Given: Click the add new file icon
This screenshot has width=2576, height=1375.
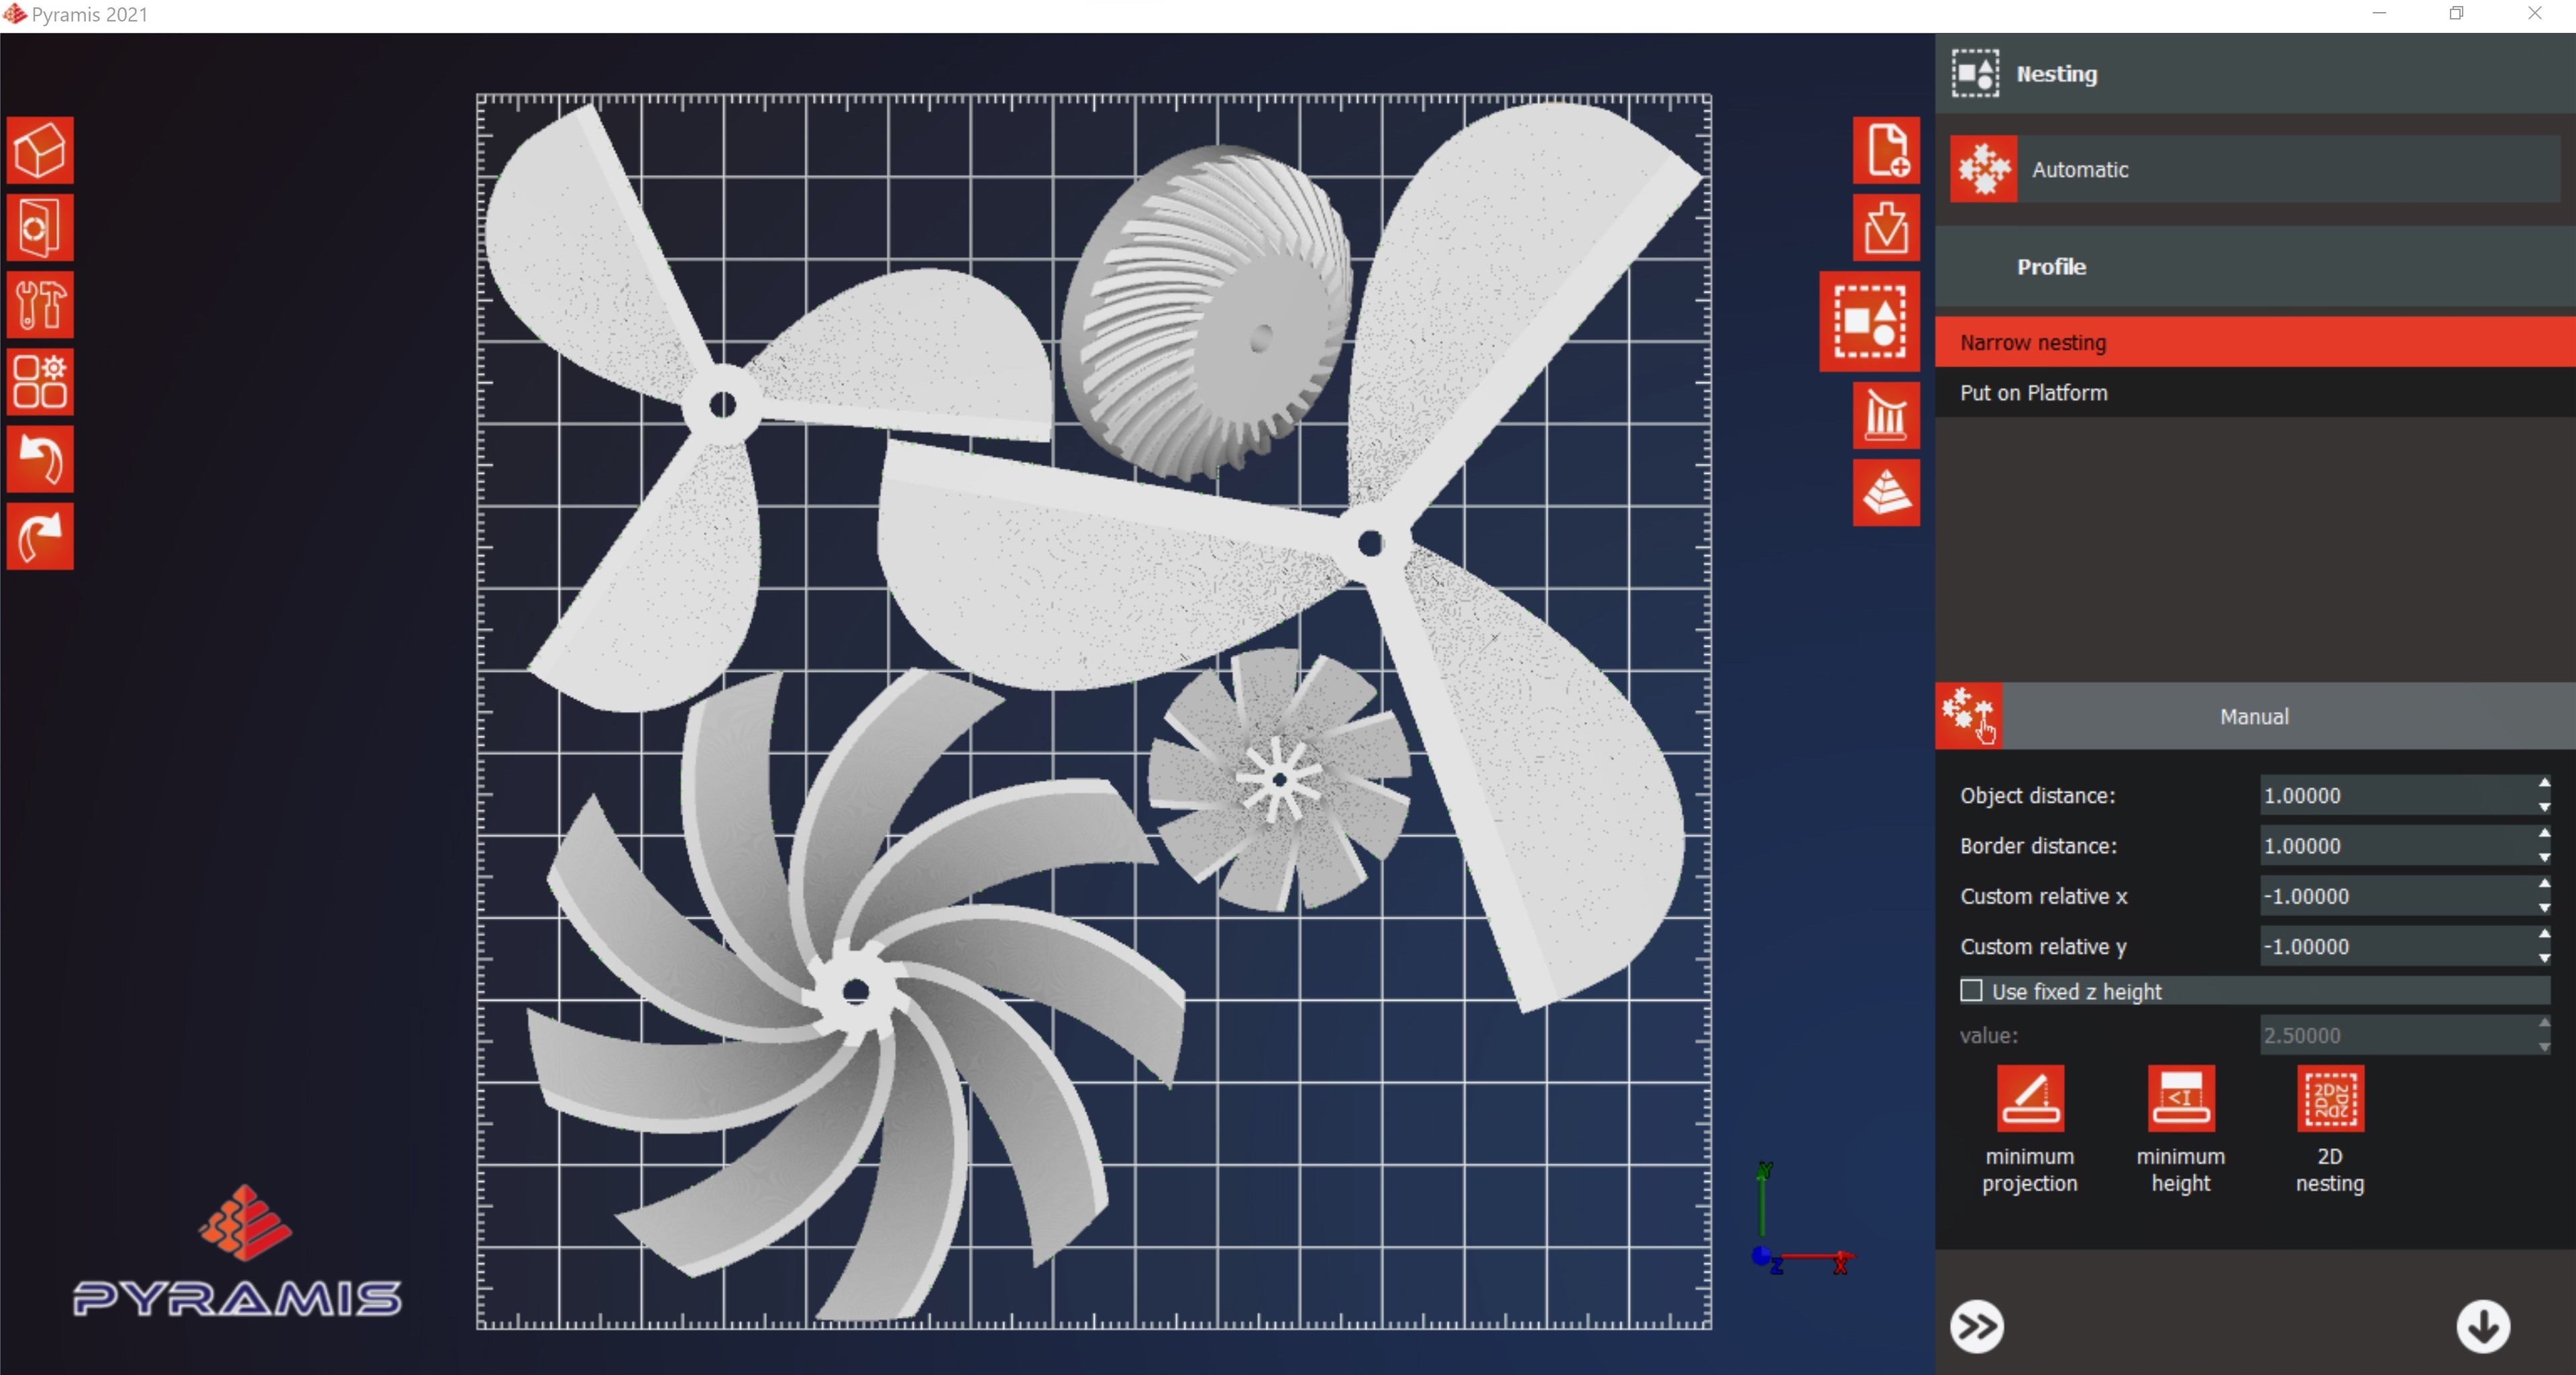Looking at the screenshot, I should point(1886,150).
